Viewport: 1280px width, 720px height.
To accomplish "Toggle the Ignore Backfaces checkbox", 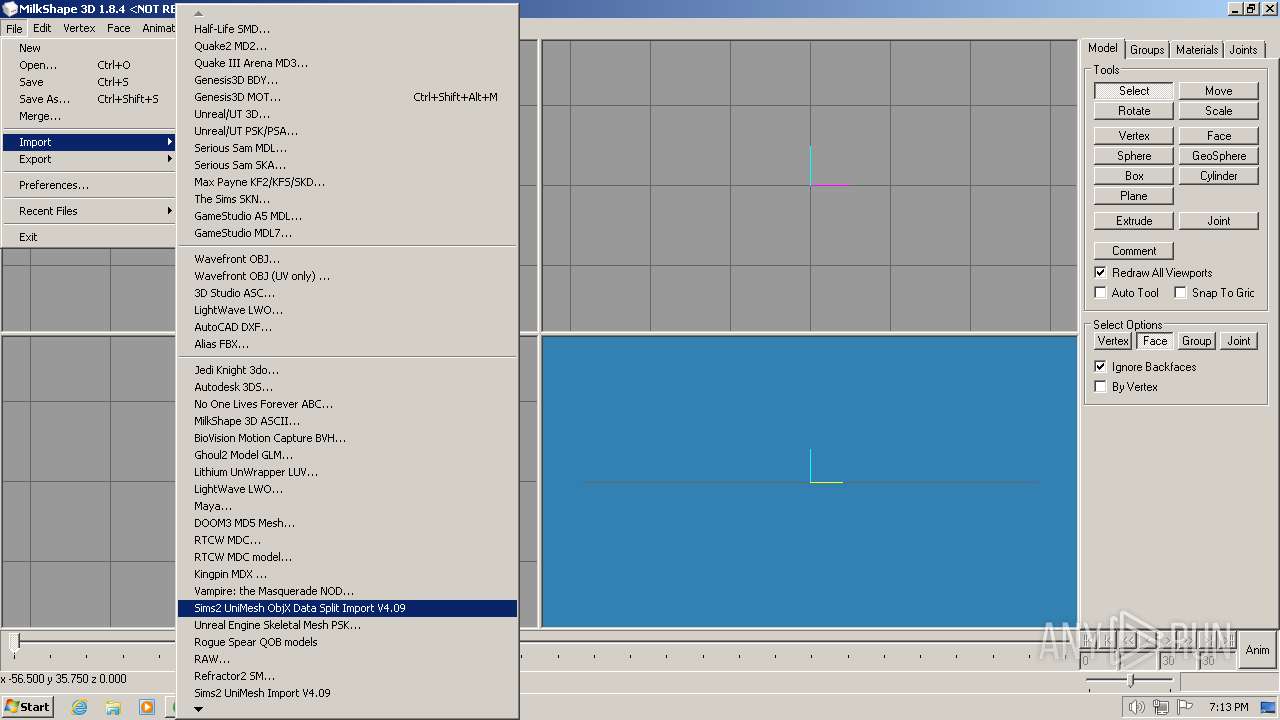I will (x=1101, y=367).
